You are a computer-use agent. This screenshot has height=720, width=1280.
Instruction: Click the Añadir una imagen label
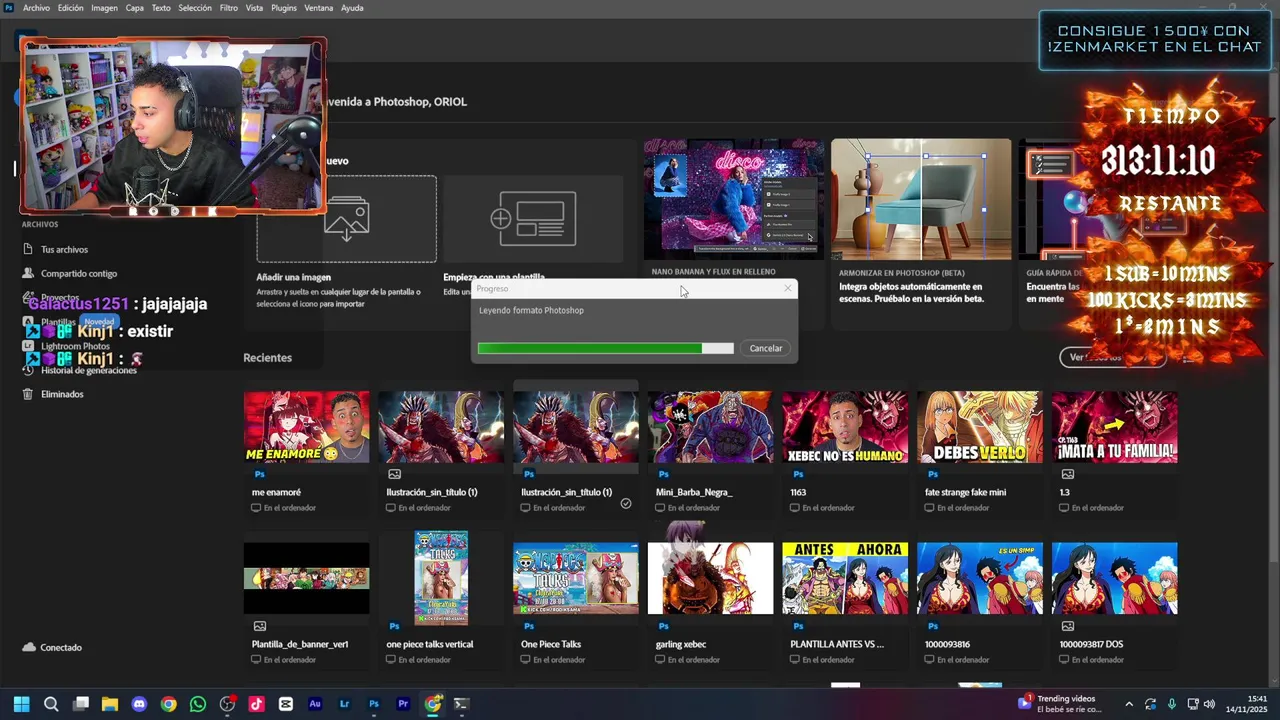point(293,277)
